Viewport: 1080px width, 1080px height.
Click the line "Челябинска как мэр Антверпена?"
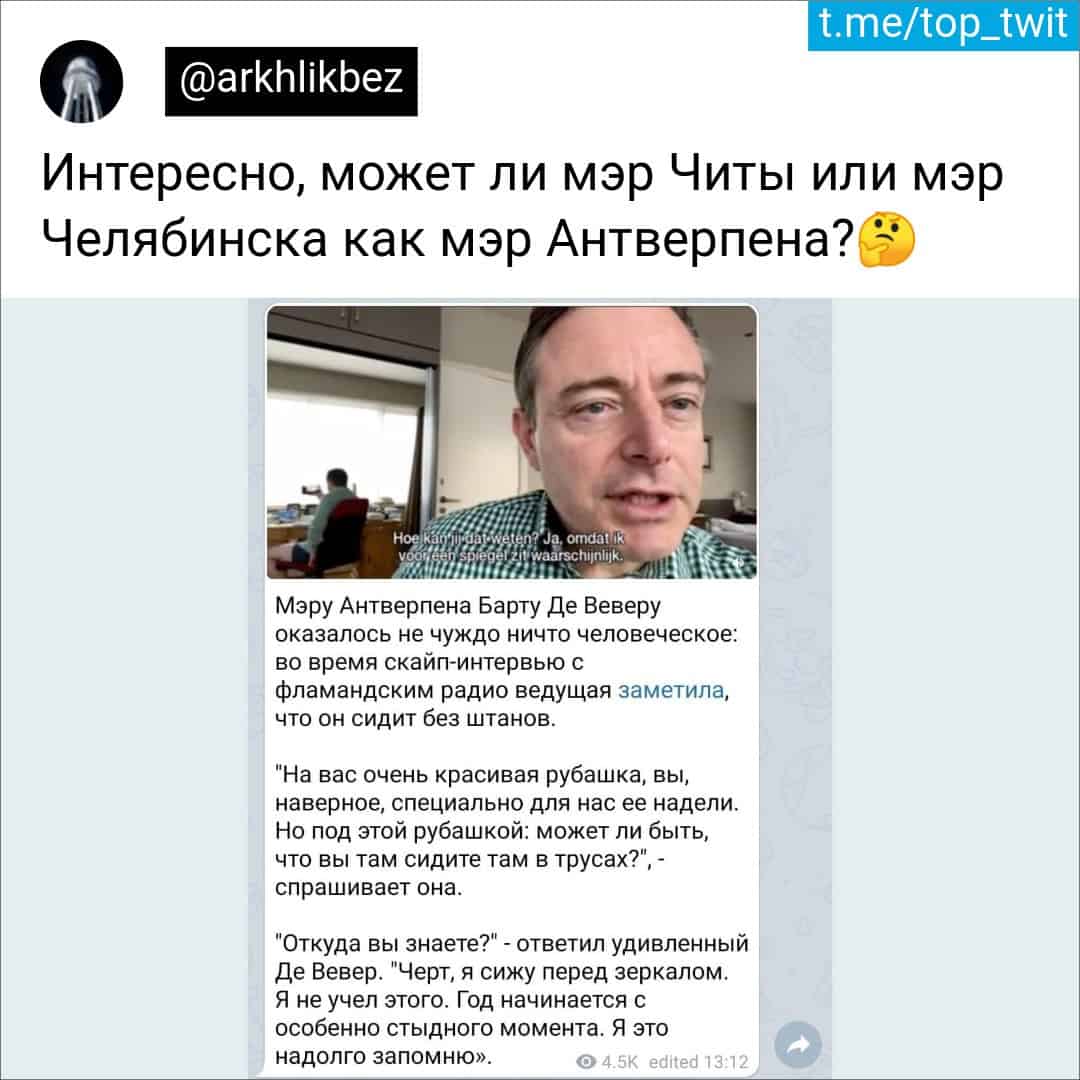448,239
